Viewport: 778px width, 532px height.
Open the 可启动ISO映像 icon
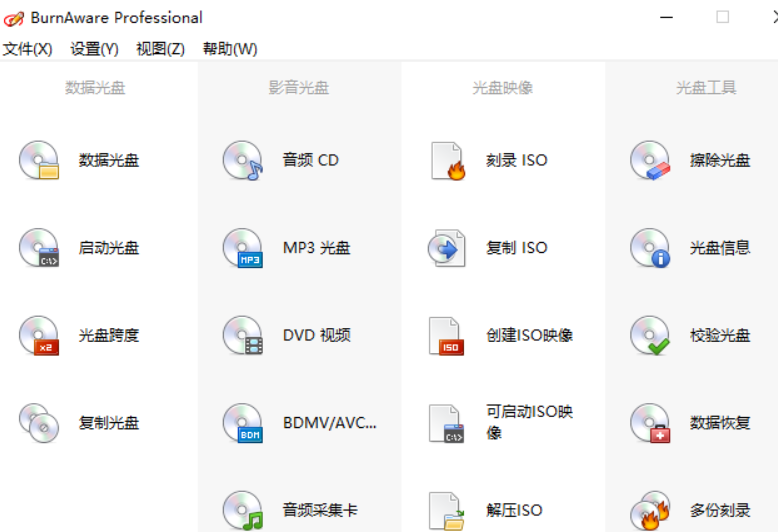[446, 423]
